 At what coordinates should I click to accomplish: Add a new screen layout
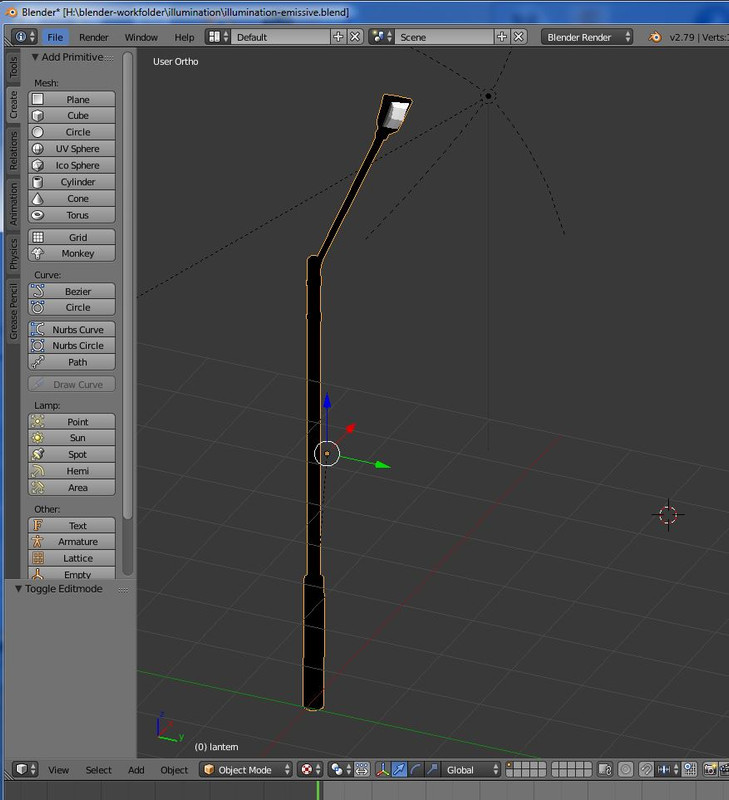pyautogui.click(x=338, y=37)
